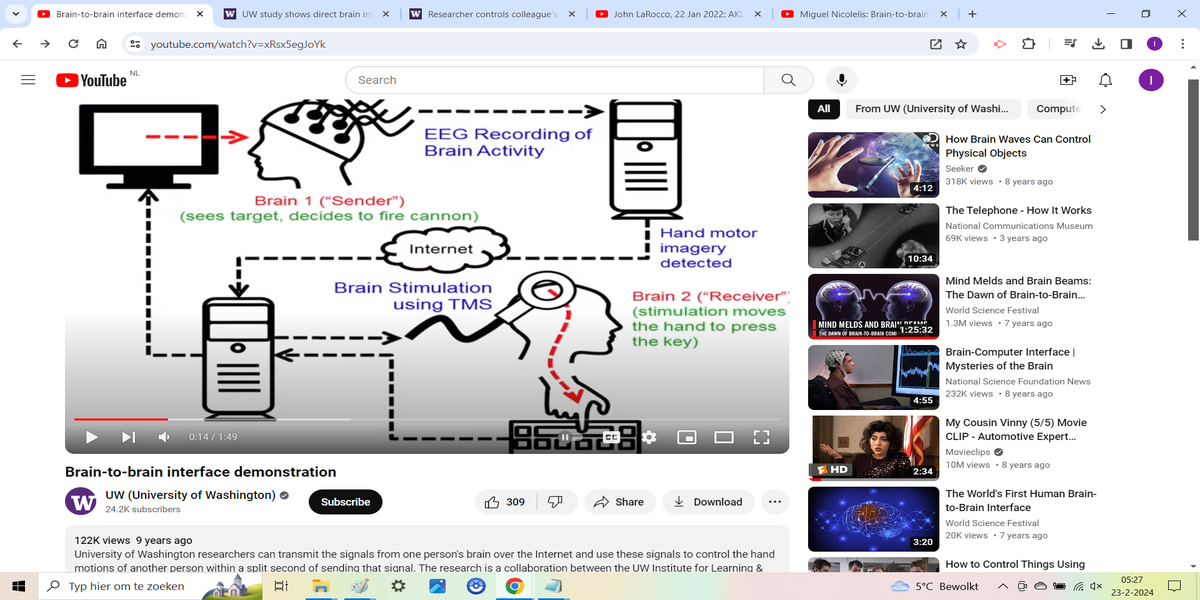The height and width of the screenshot is (600, 1200).
Task: Click the YouTube search field
Action: pos(554,80)
